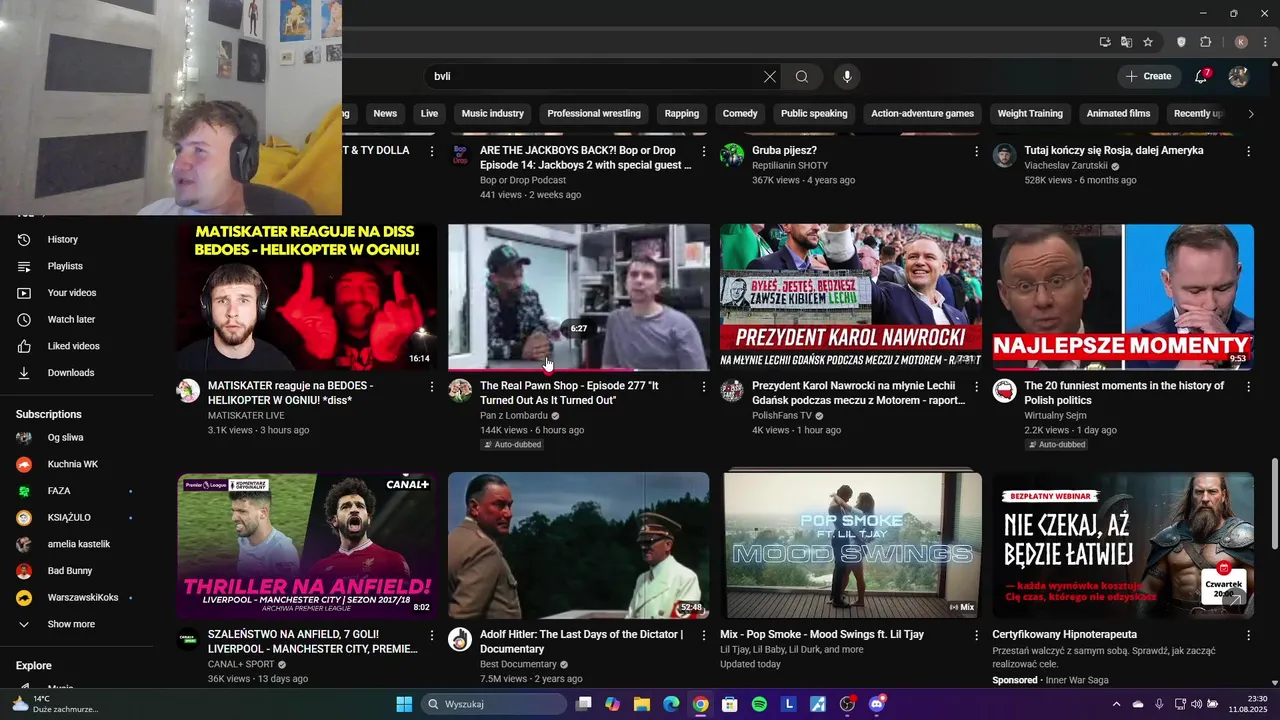Open options for Gruba pijesz? video
The image size is (1280, 720).
(x=976, y=152)
